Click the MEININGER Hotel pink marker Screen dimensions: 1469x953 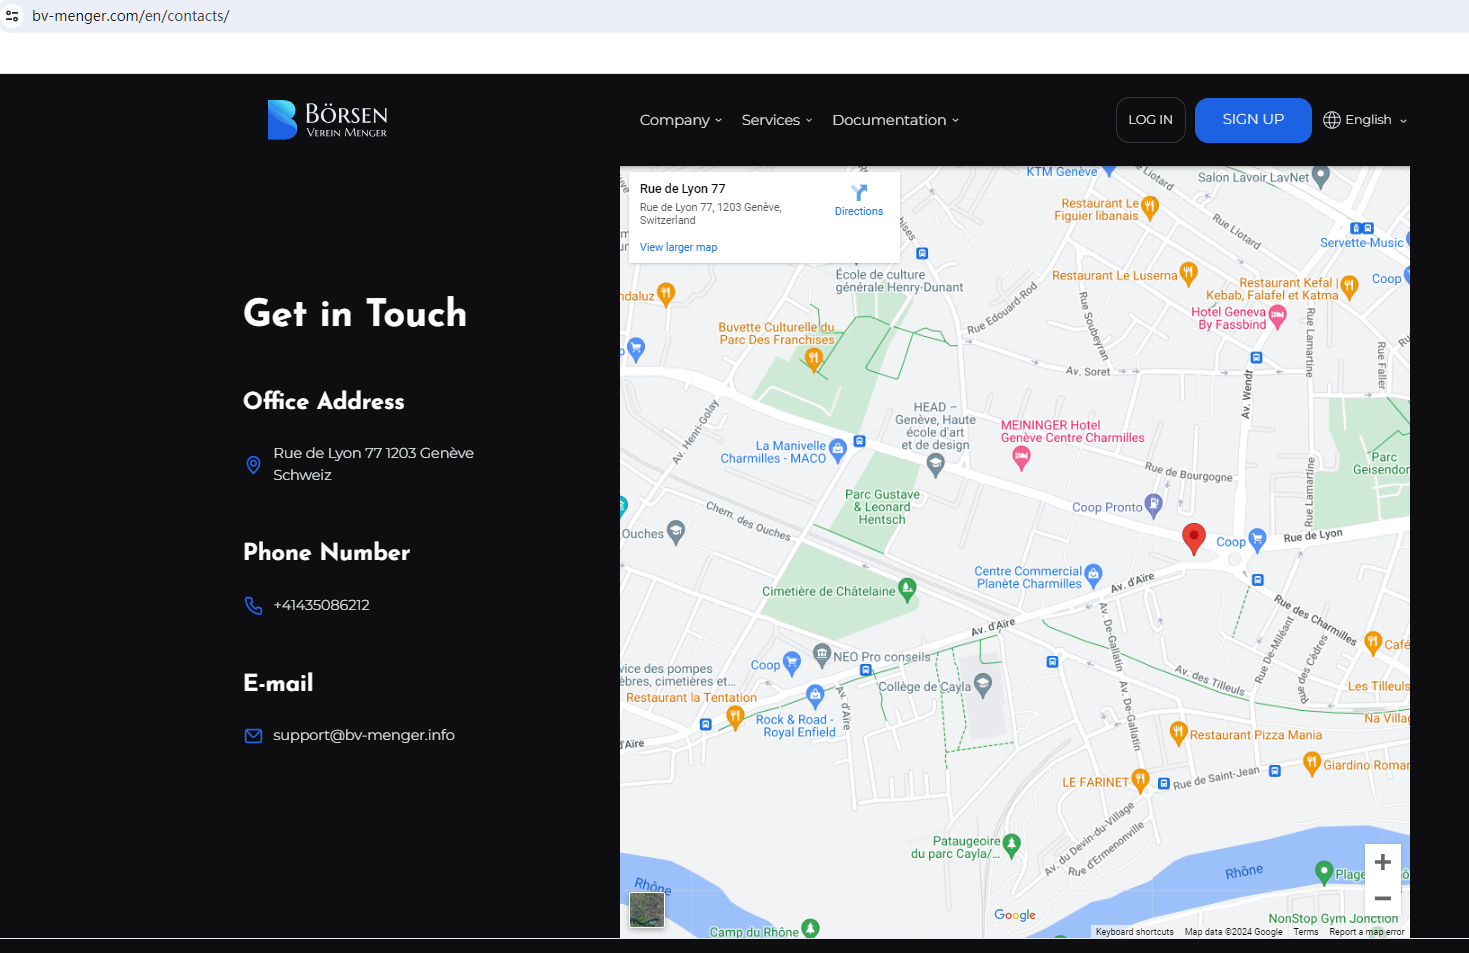coord(1021,458)
